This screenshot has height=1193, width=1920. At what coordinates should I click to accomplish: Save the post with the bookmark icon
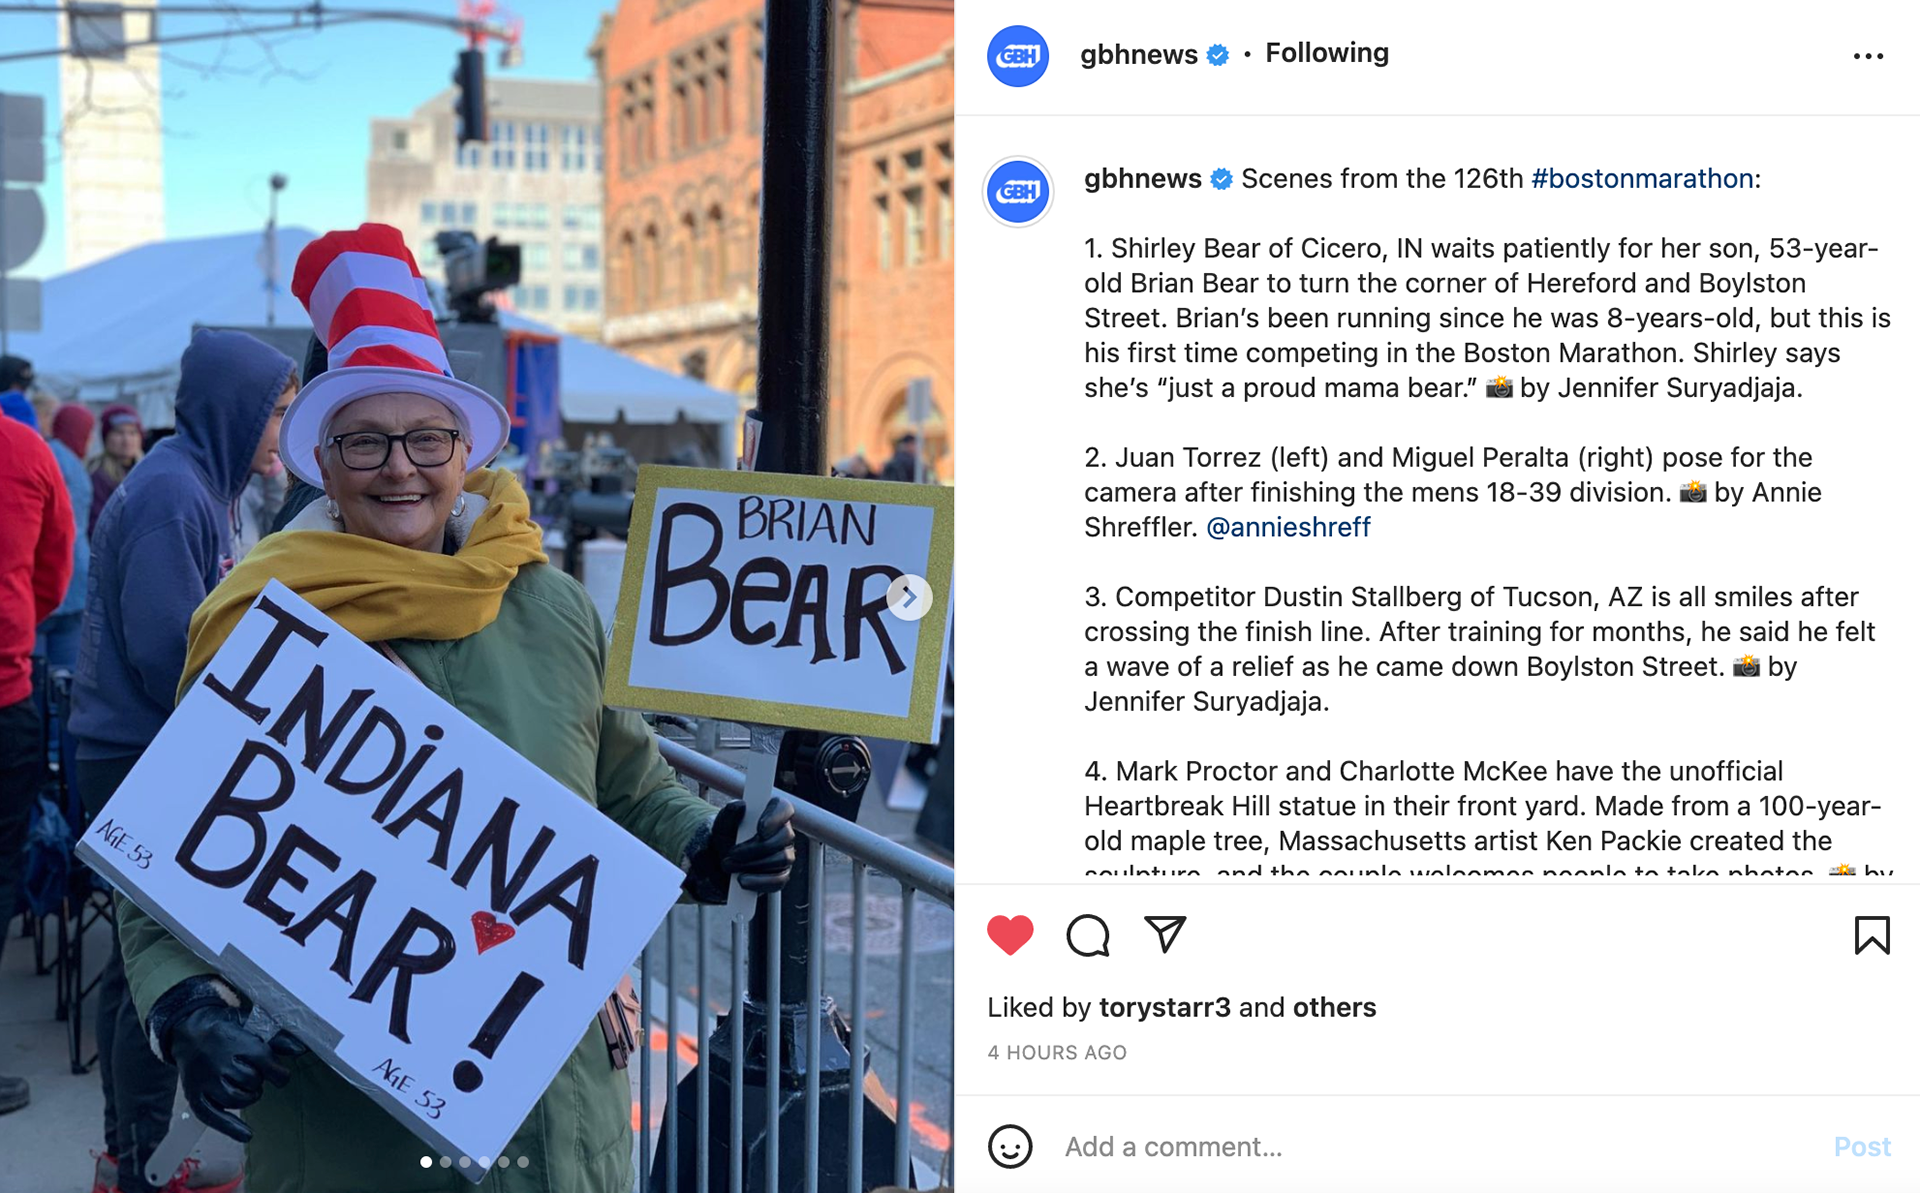point(1871,935)
